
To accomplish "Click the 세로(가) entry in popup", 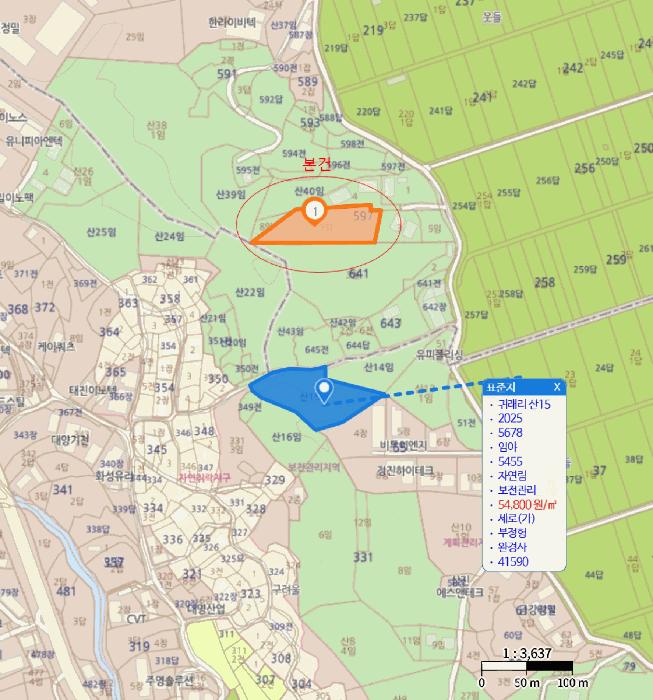I will click(515, 519).
